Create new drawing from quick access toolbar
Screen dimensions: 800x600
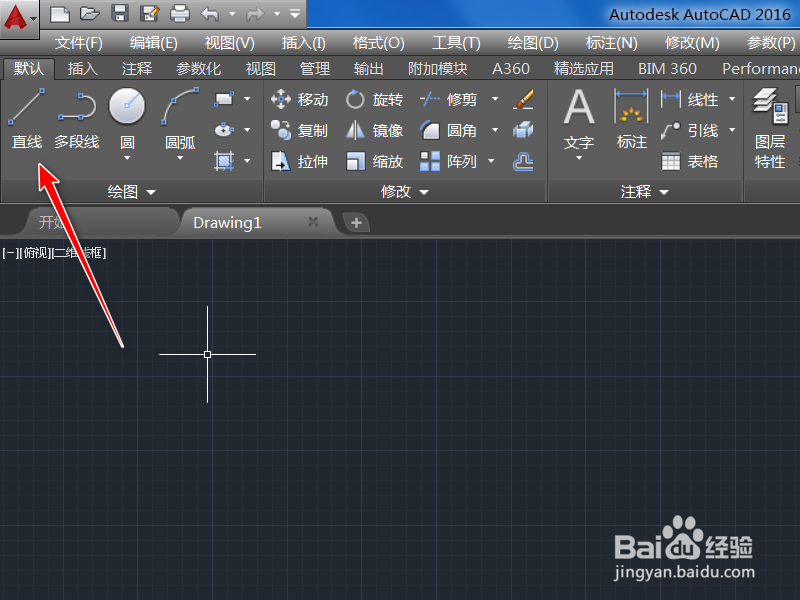pos(60,14)
